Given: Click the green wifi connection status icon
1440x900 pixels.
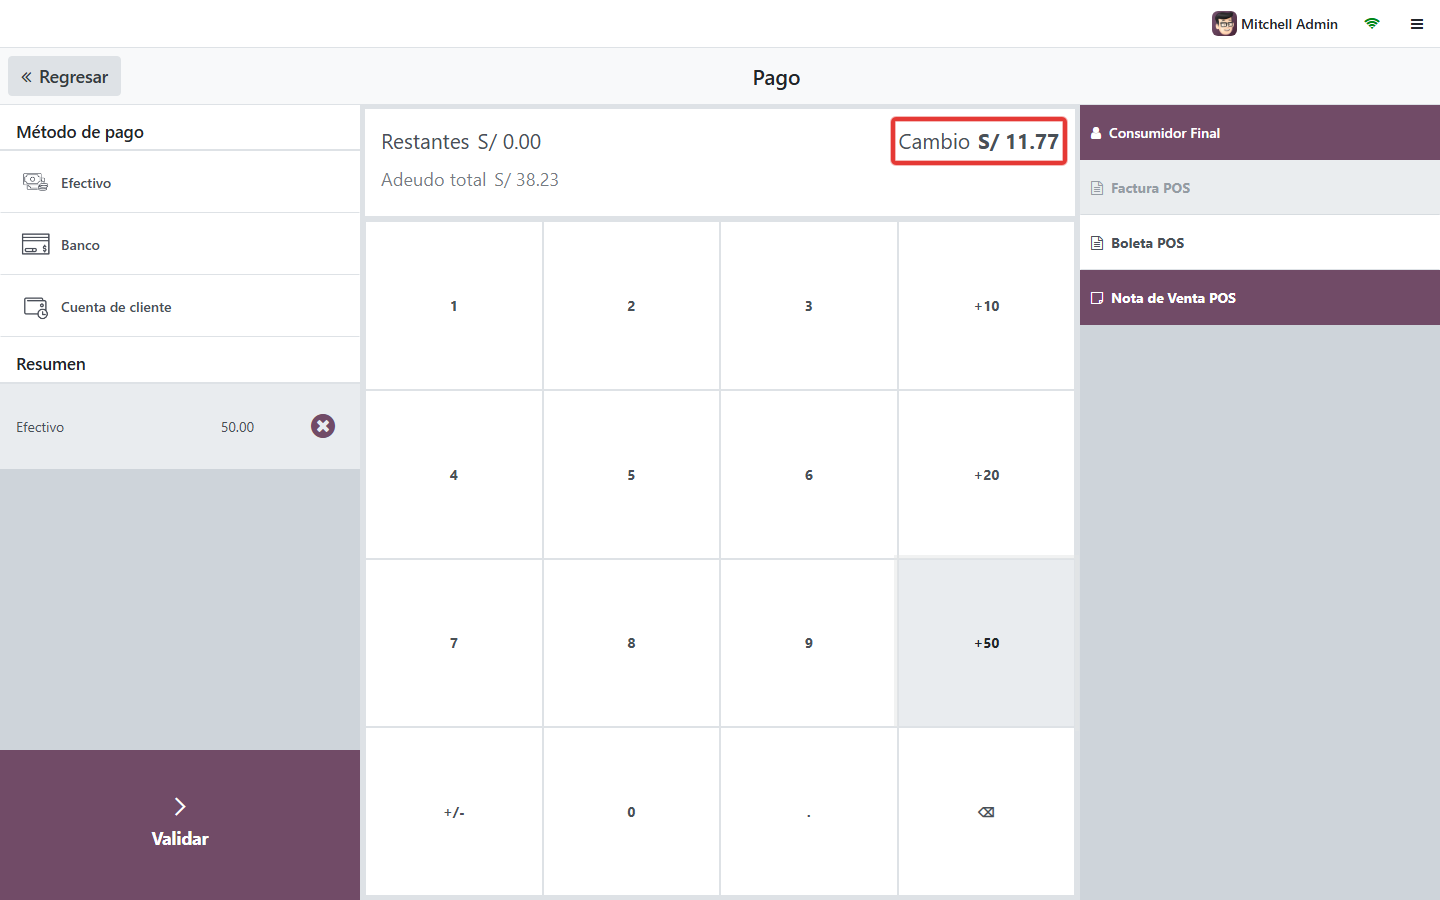Looking at the screenshot, I should tap(1372, 24).
